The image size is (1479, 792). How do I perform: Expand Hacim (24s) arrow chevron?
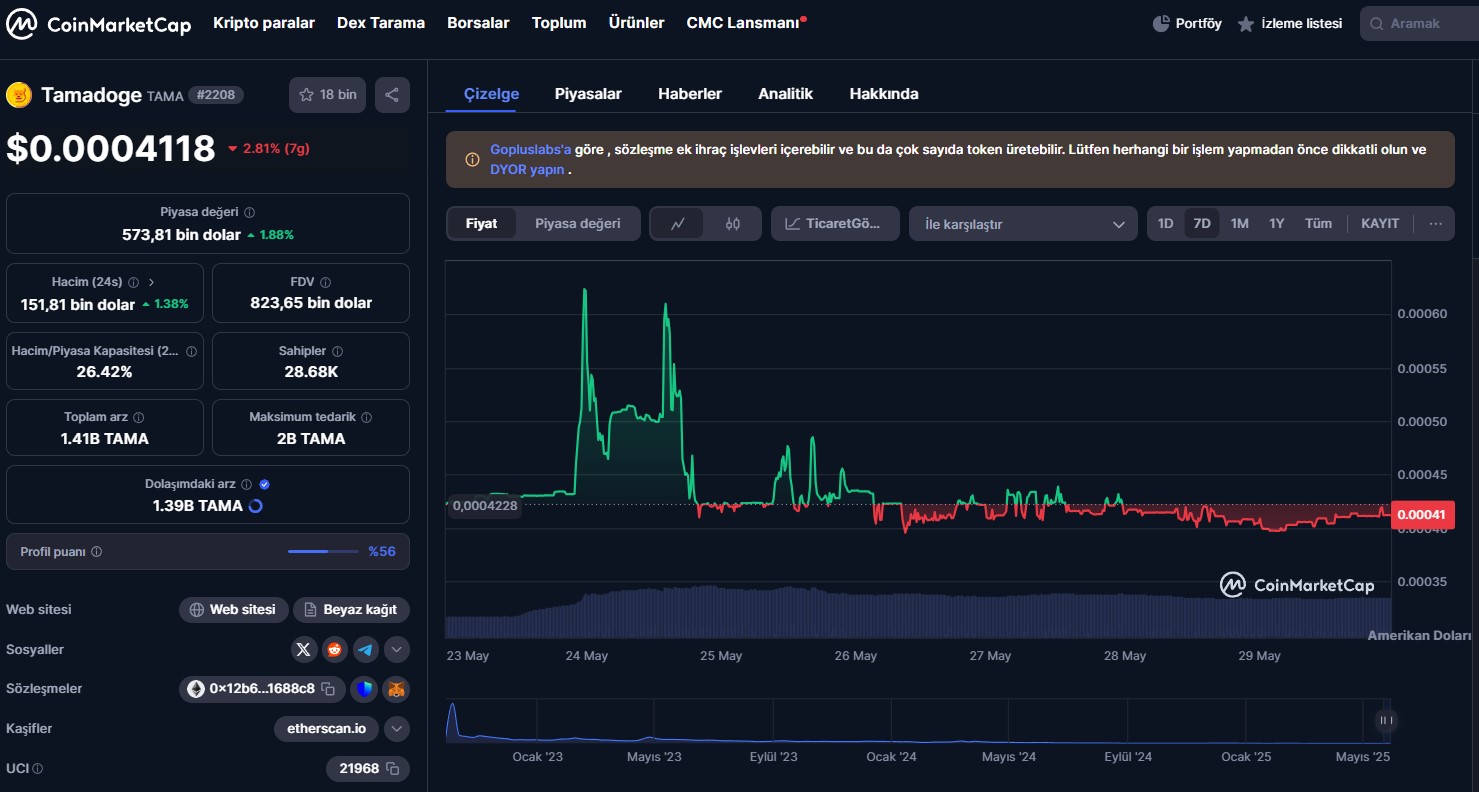tap(151, 282)
